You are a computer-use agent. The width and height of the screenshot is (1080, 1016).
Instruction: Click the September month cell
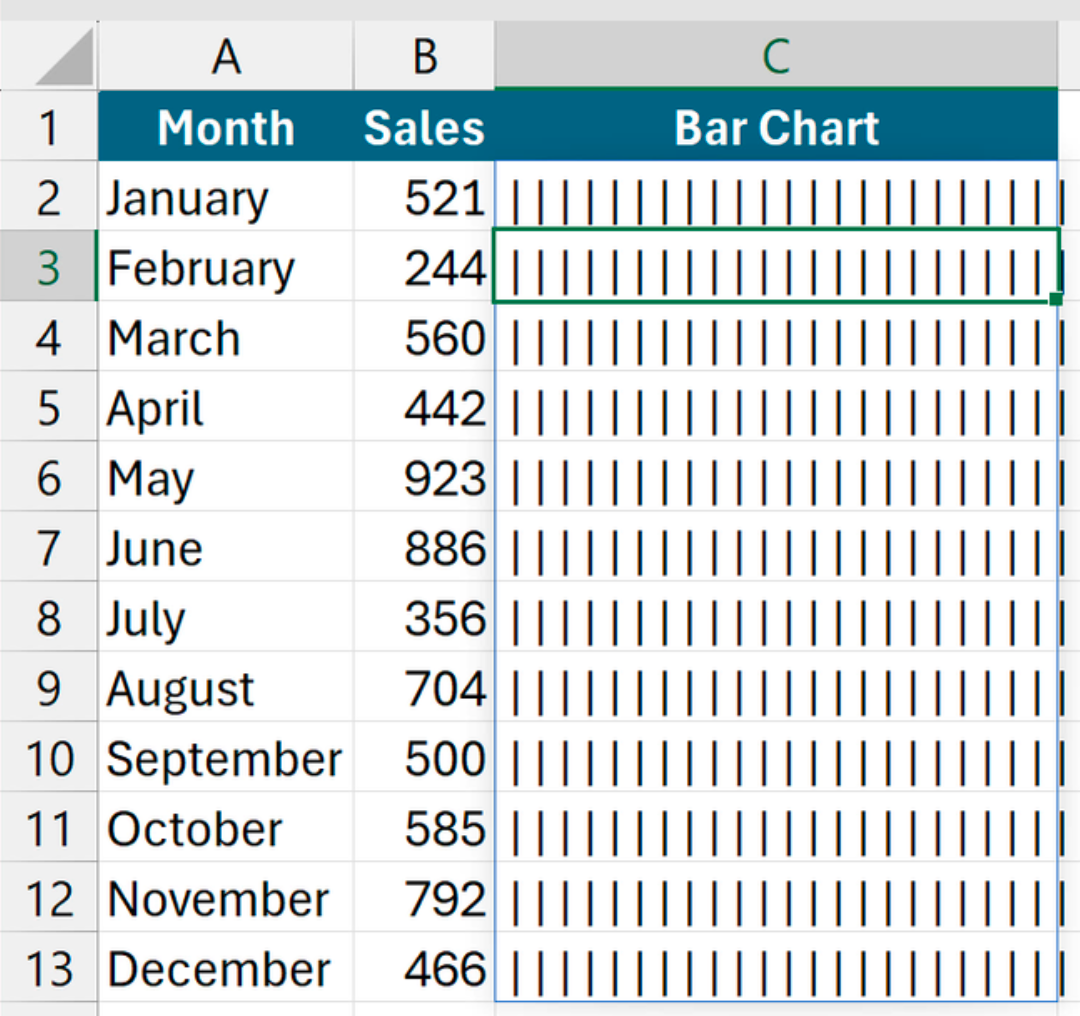[226, 759]
